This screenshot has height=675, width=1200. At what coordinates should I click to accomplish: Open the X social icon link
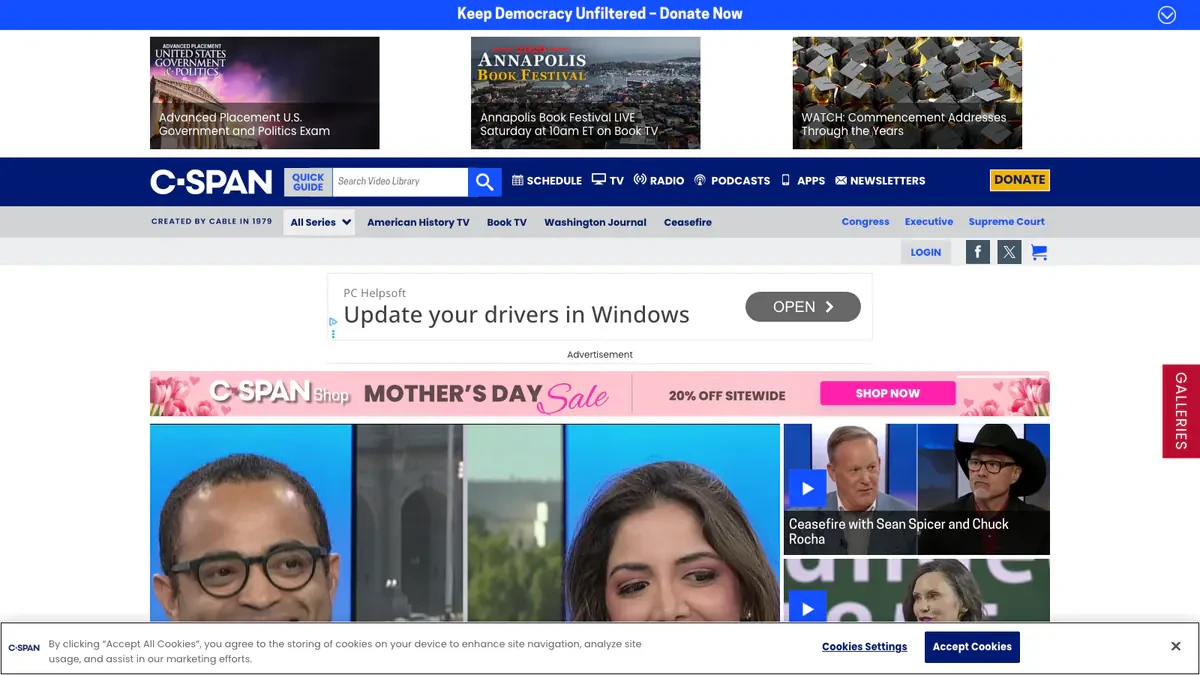coord(1009,252)
